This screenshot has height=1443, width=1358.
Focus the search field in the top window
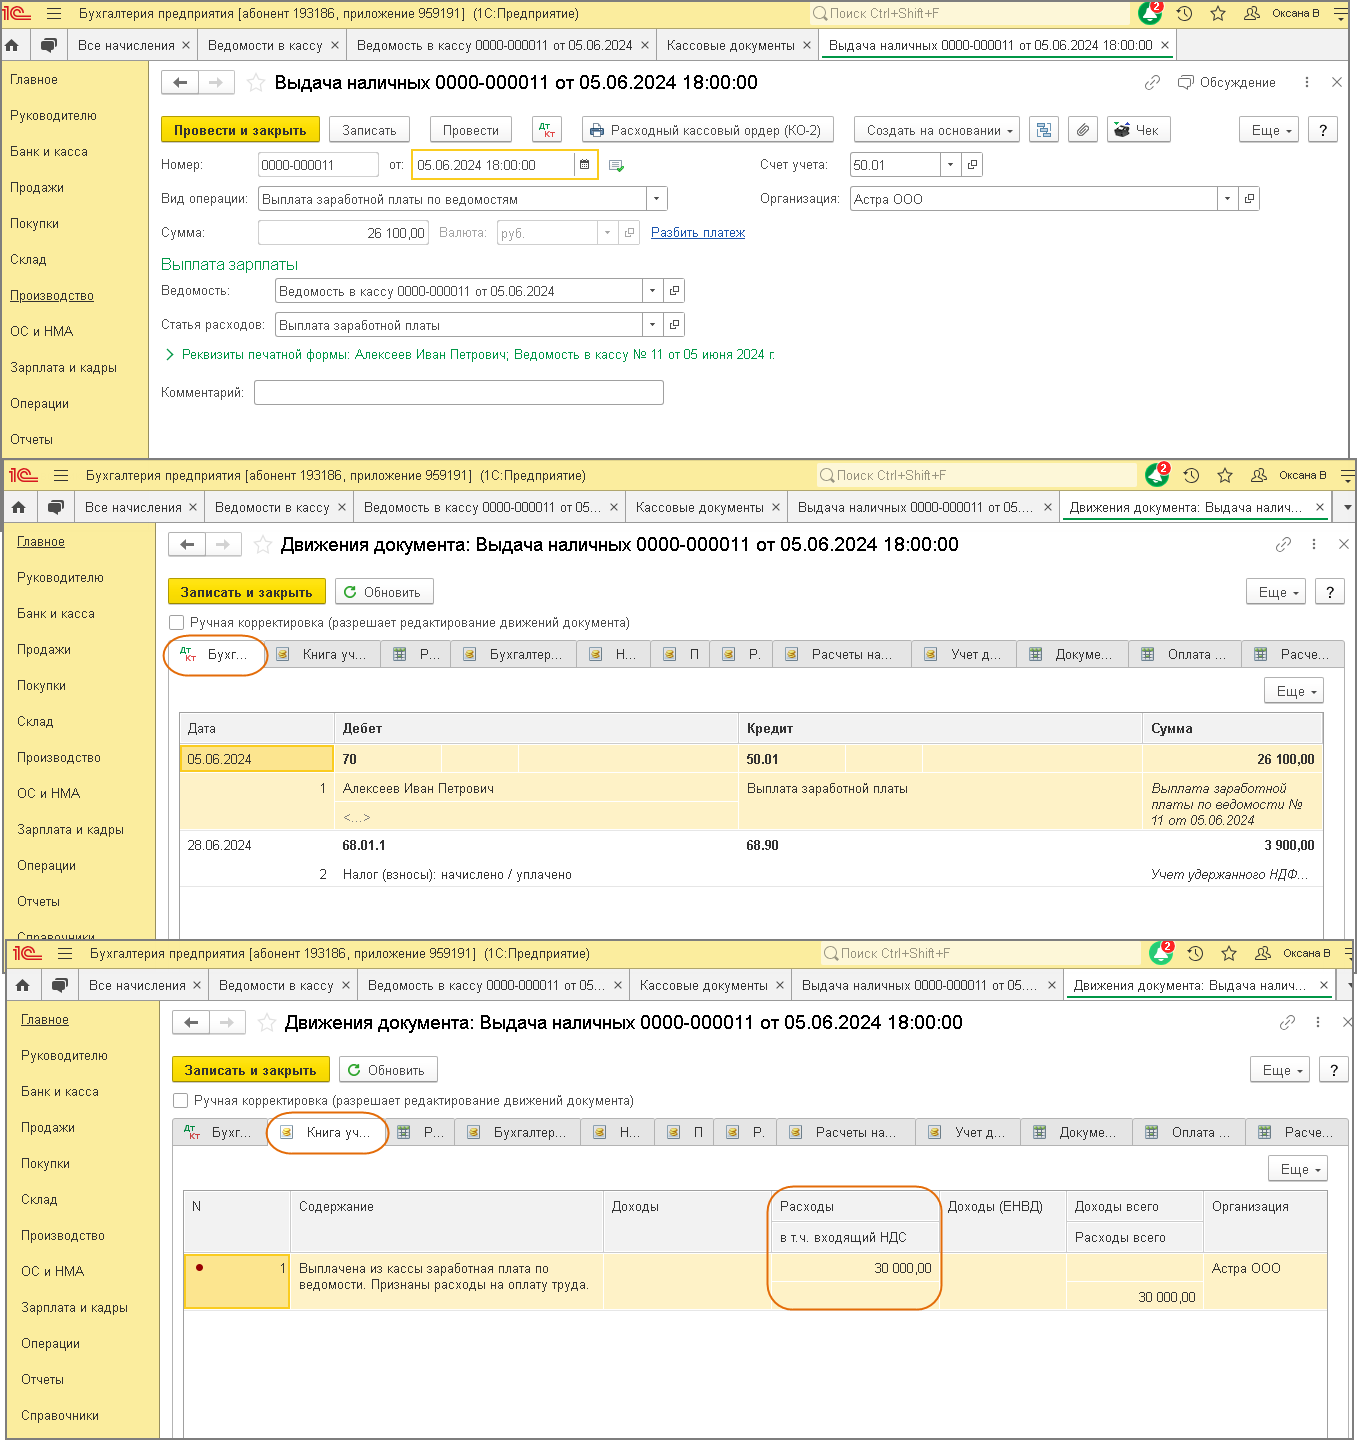pos(968,14)
